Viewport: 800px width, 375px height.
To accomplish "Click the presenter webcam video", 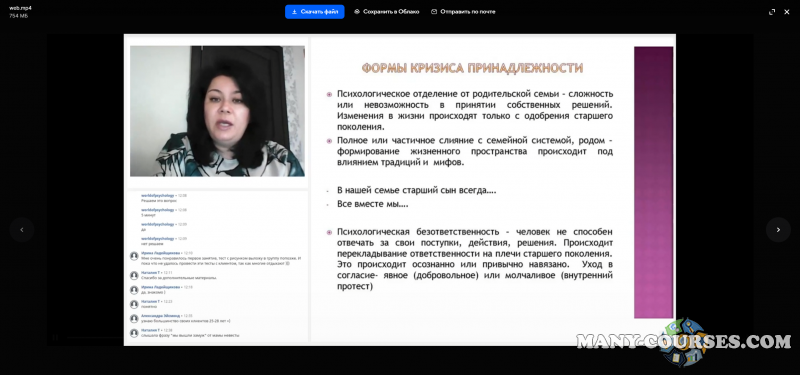I will coord(217,111).
